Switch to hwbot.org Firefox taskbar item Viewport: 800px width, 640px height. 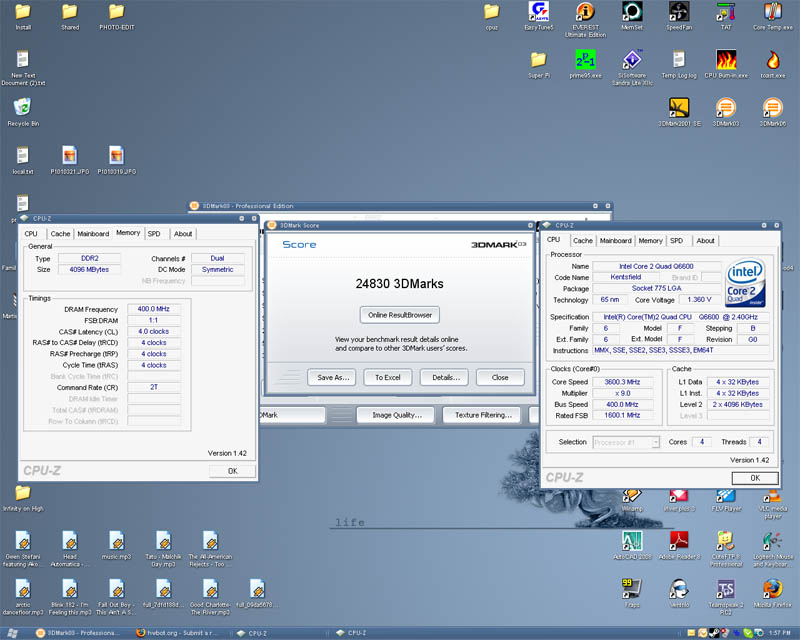coord(177,633)
